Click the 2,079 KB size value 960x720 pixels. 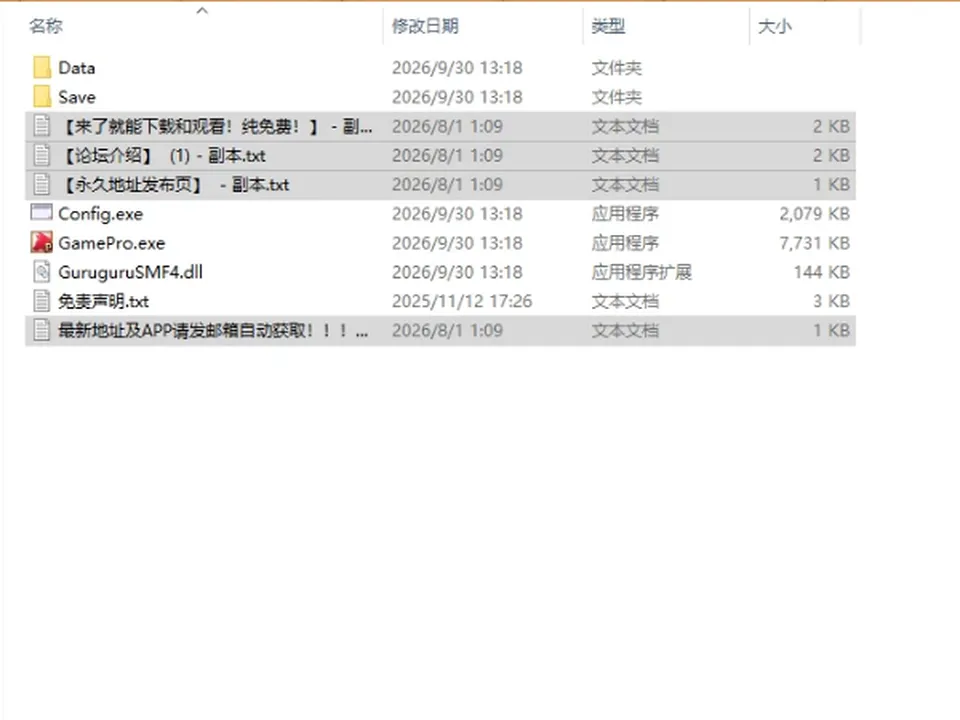[814, 214]
